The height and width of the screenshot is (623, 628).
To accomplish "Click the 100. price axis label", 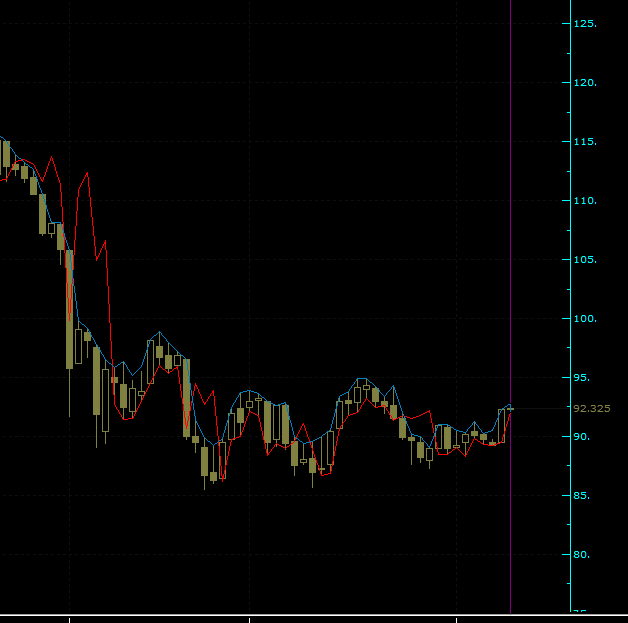I will 585,319.
